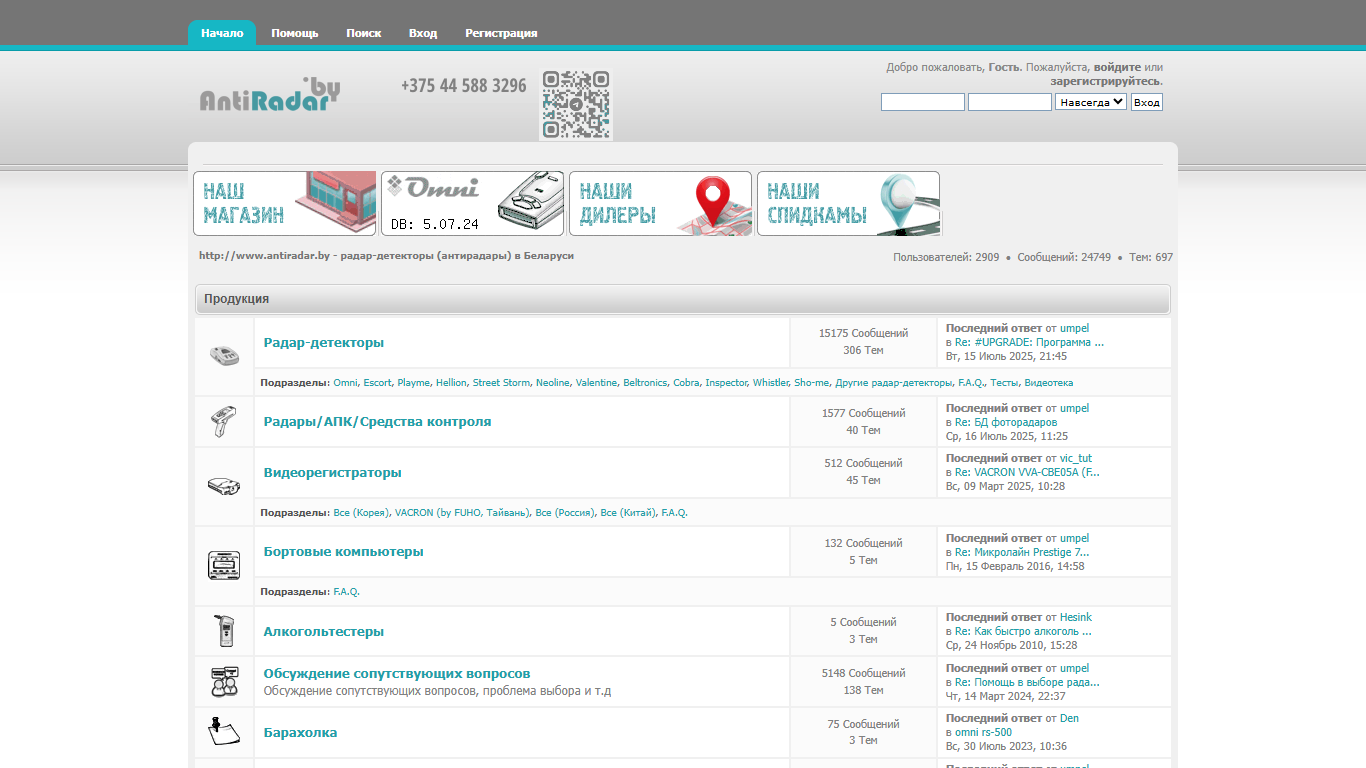Open the omni rs-500 last post
Screen dimensions: 1366x768
tap(983, 732)
